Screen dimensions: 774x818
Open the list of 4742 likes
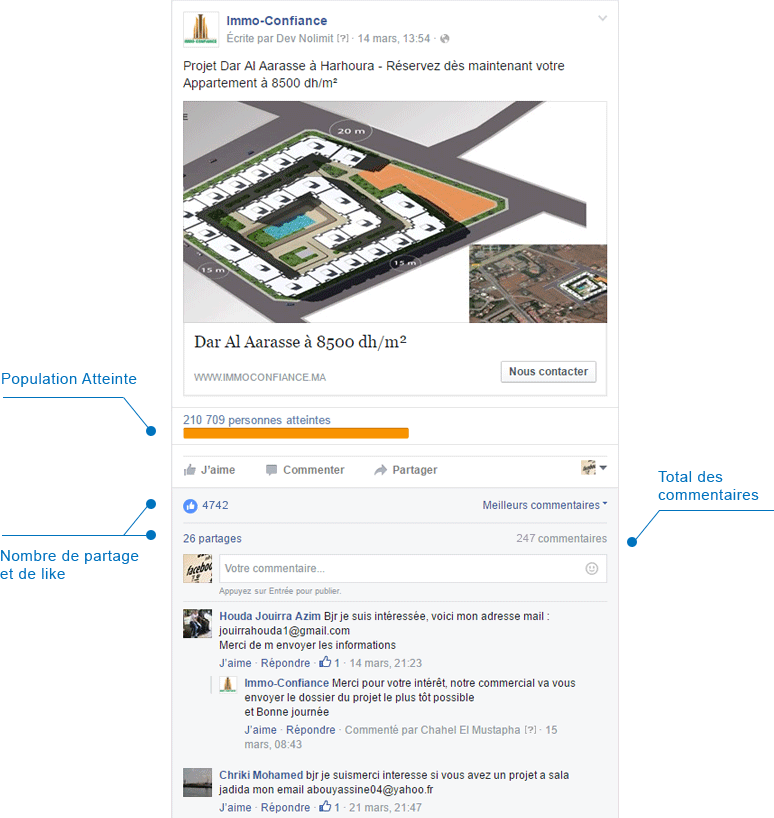pyautogui.click(x=215, y=505)
